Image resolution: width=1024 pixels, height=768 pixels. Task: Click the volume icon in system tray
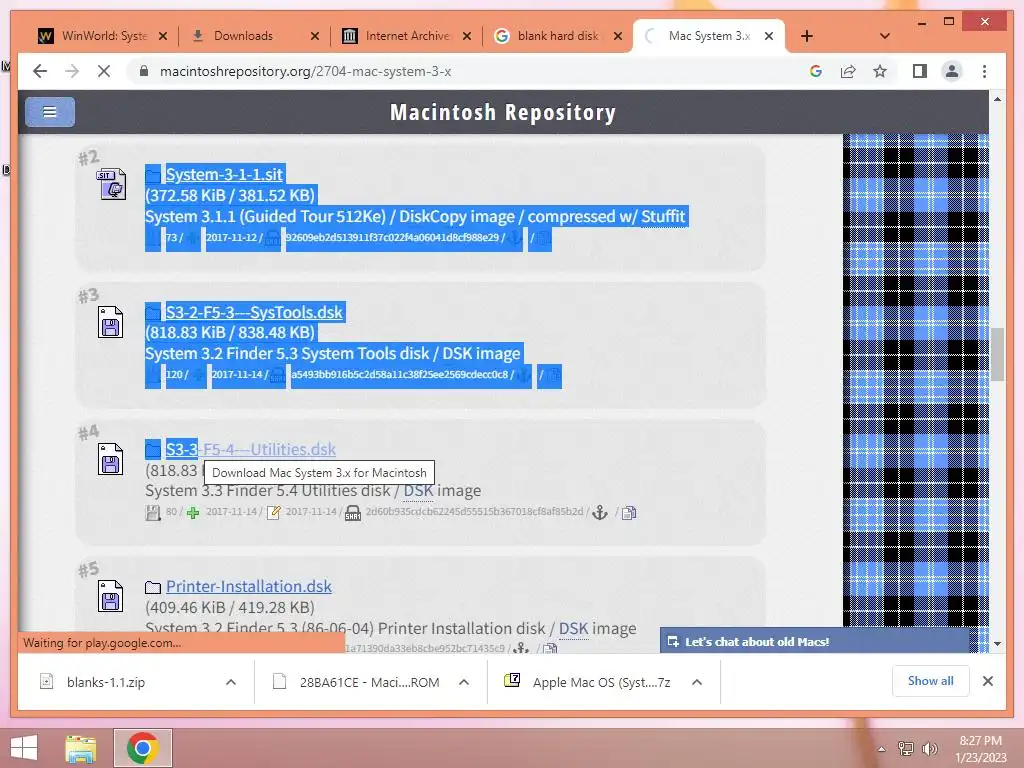click(x=929, y=749)
